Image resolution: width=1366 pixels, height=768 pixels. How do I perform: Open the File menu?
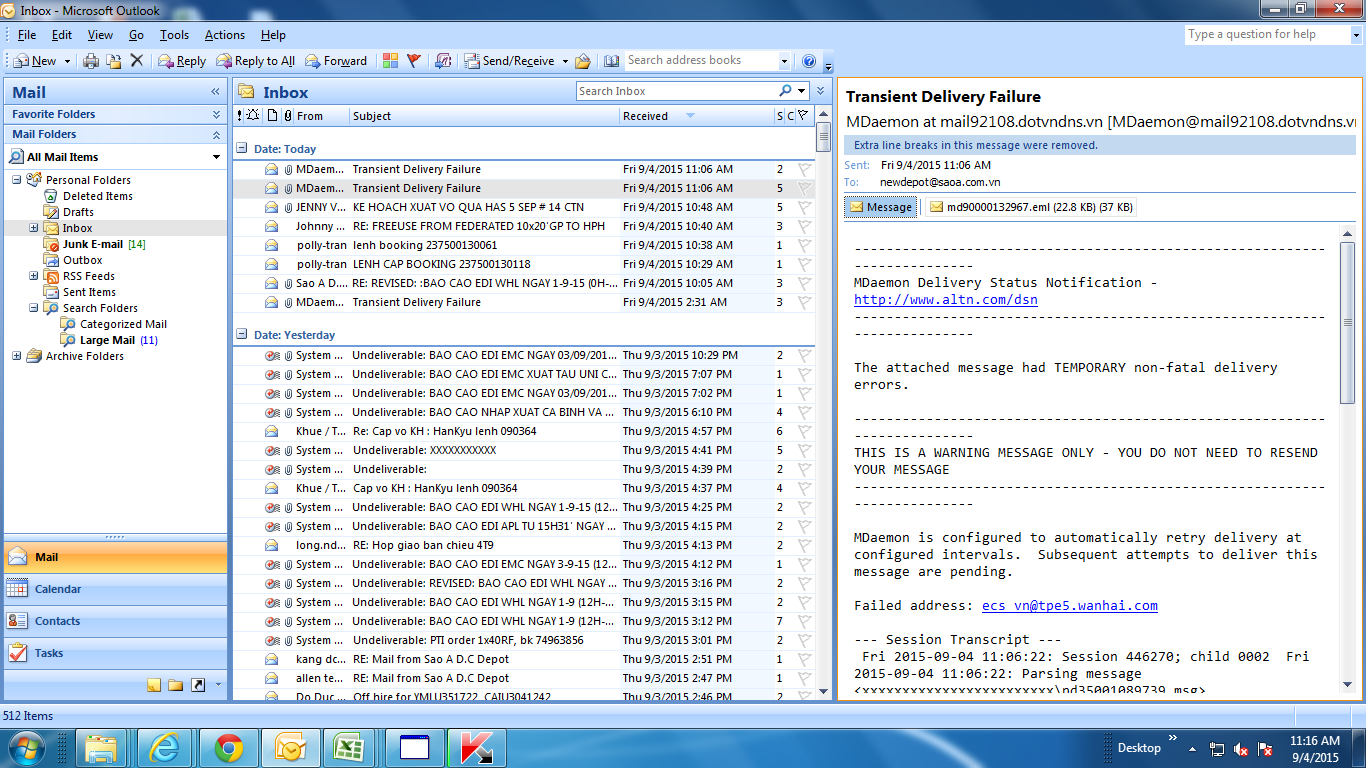[x=27, y=35]
